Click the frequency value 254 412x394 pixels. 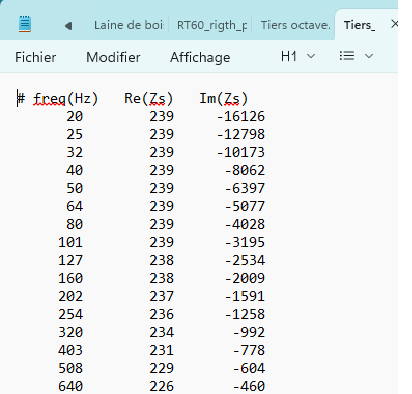(70, 314)
